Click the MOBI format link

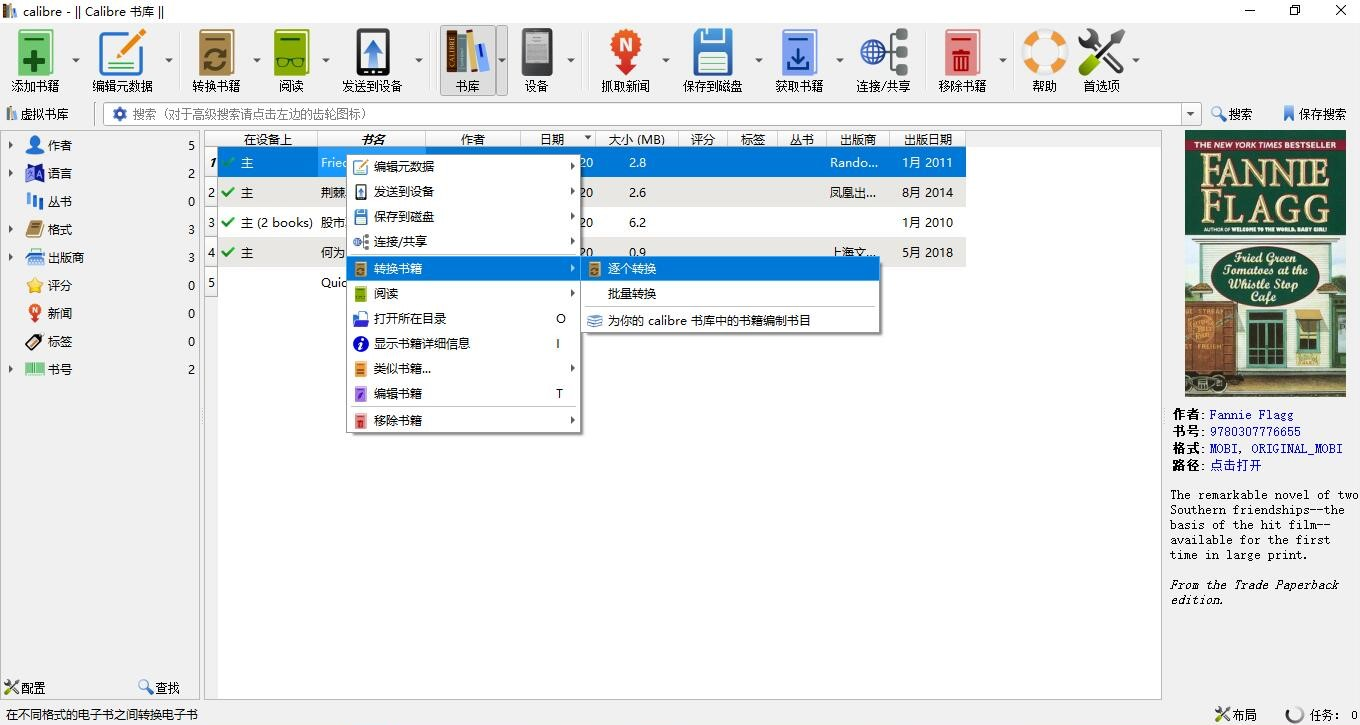tap(1224, 448)
